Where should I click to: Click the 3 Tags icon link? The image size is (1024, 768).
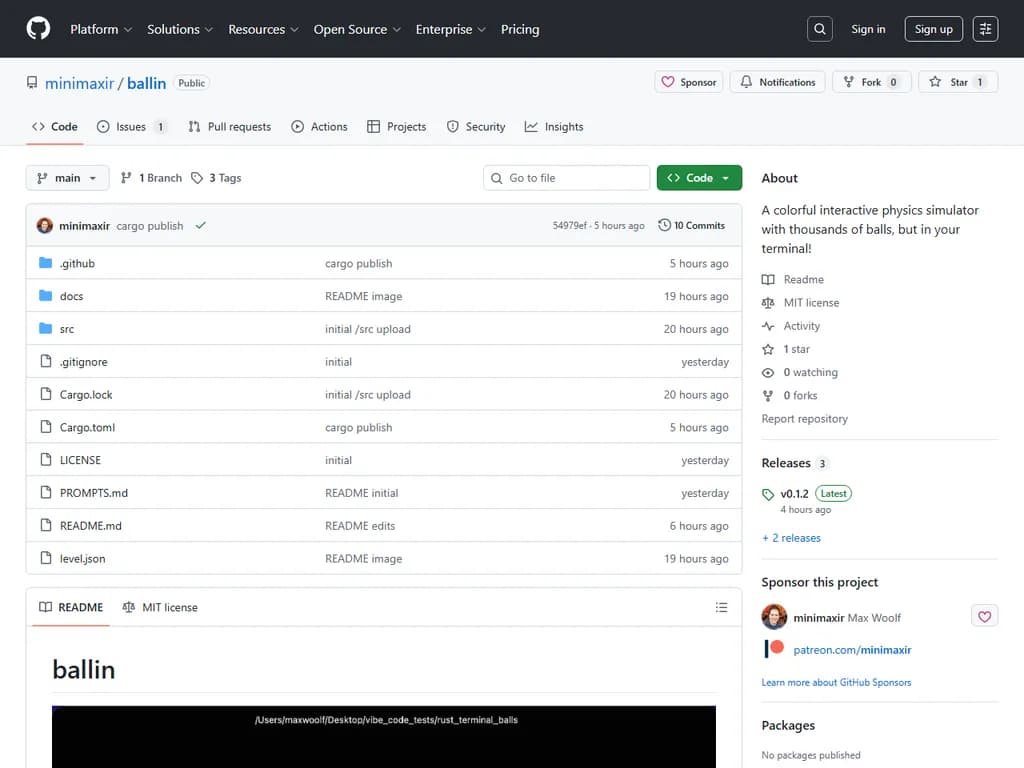[x=216, y=178]
